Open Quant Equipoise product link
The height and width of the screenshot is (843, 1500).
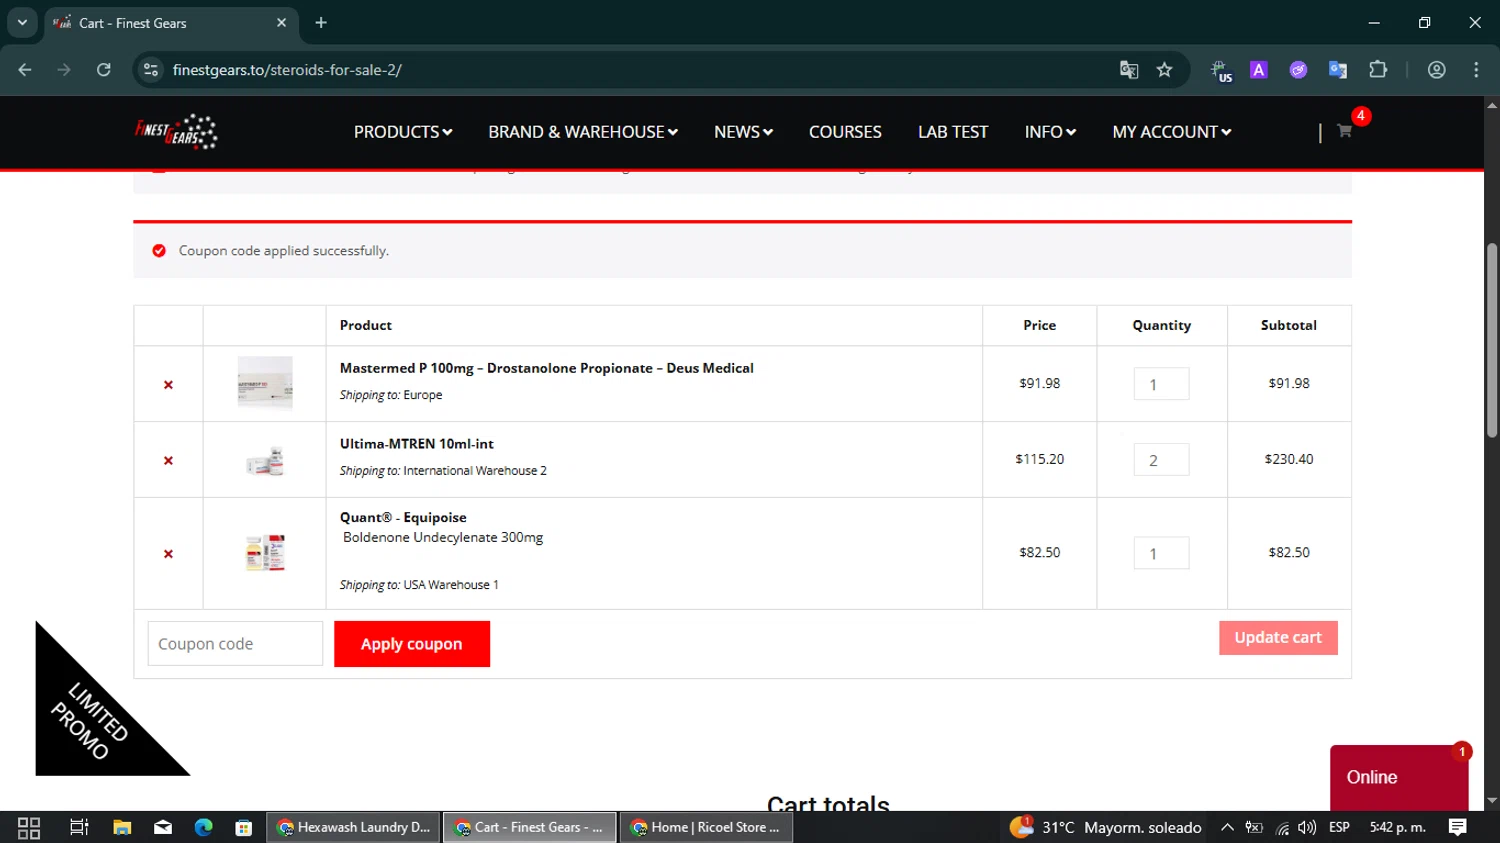pos(403,518)
